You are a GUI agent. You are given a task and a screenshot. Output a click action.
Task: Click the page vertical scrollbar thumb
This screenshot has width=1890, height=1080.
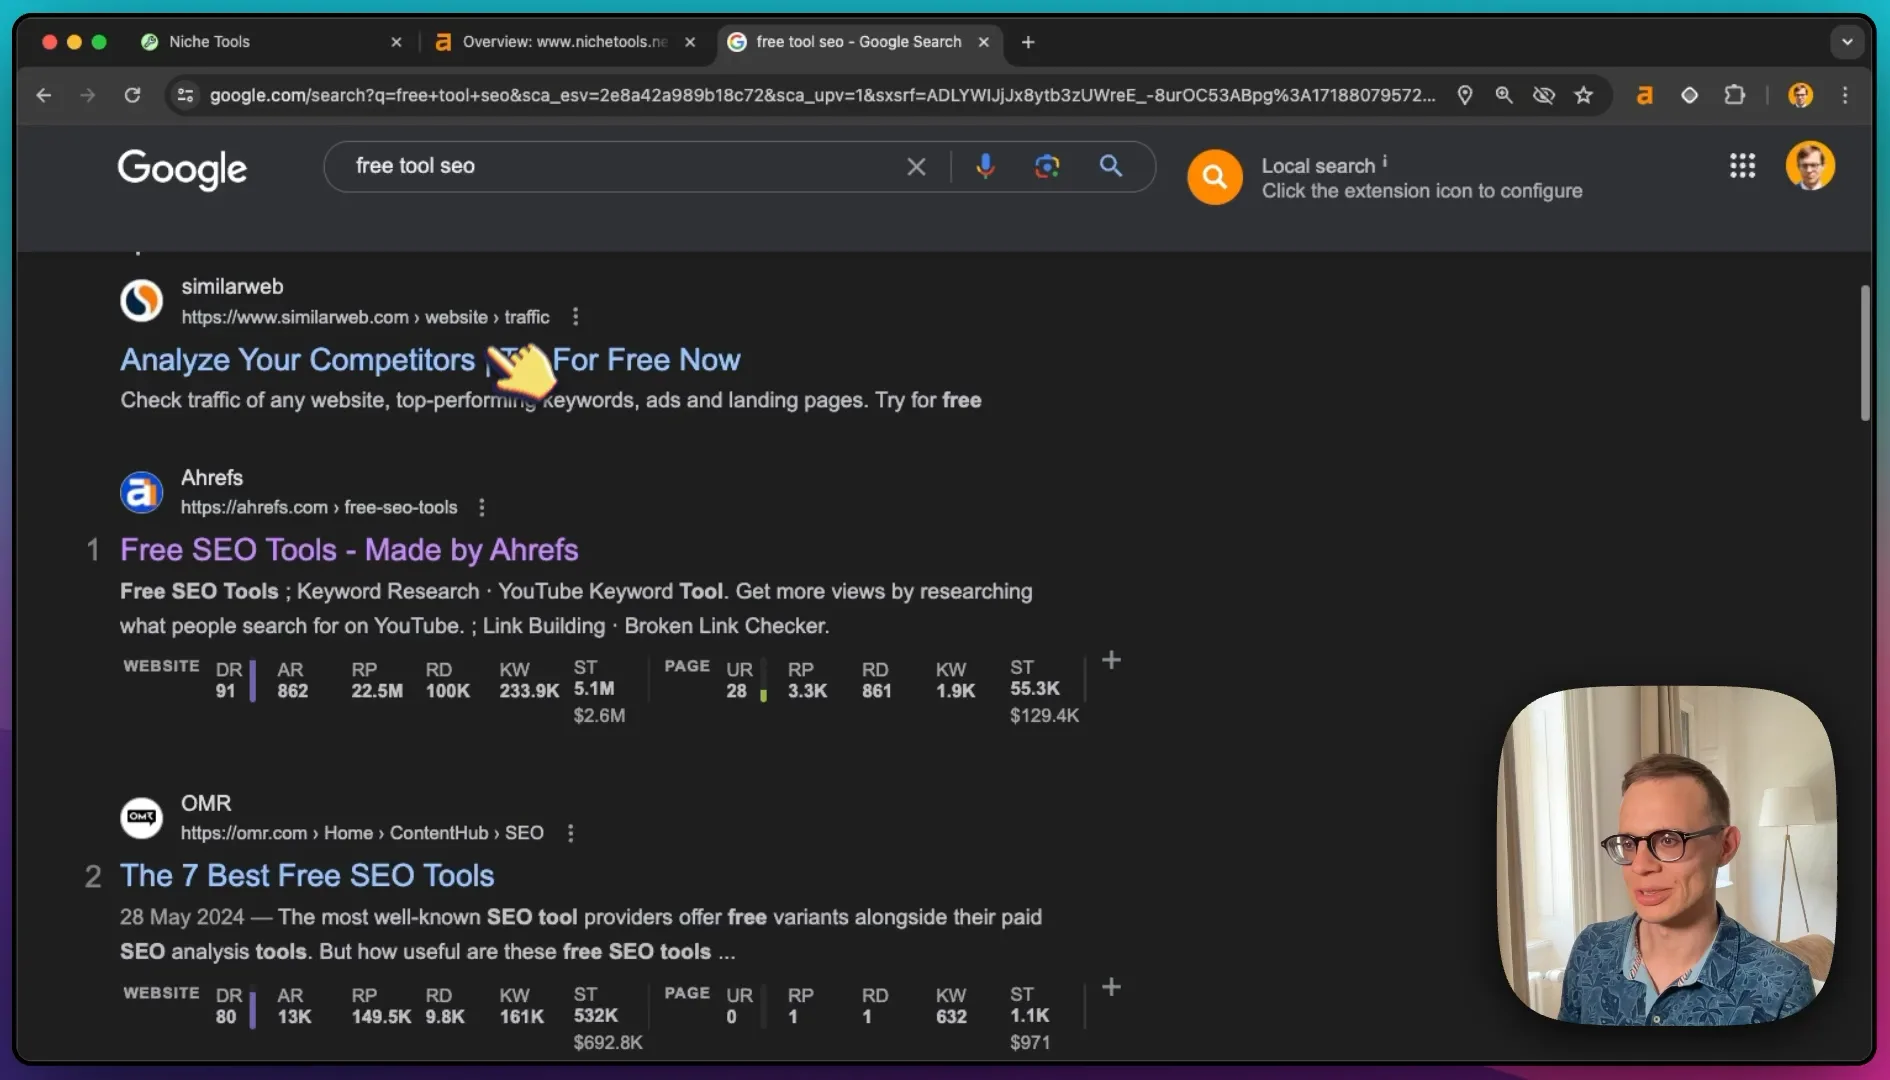(1864, 353)
